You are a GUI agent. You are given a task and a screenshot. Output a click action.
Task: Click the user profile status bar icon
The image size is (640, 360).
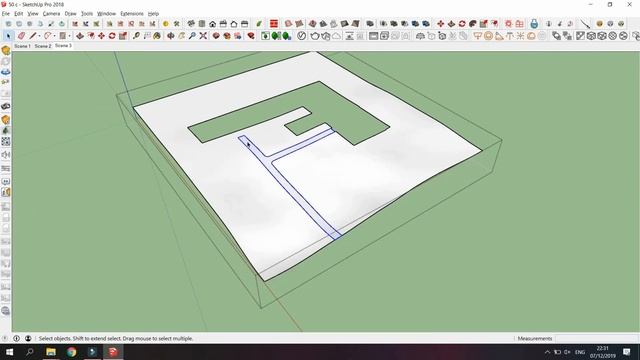tap(28, 338)
